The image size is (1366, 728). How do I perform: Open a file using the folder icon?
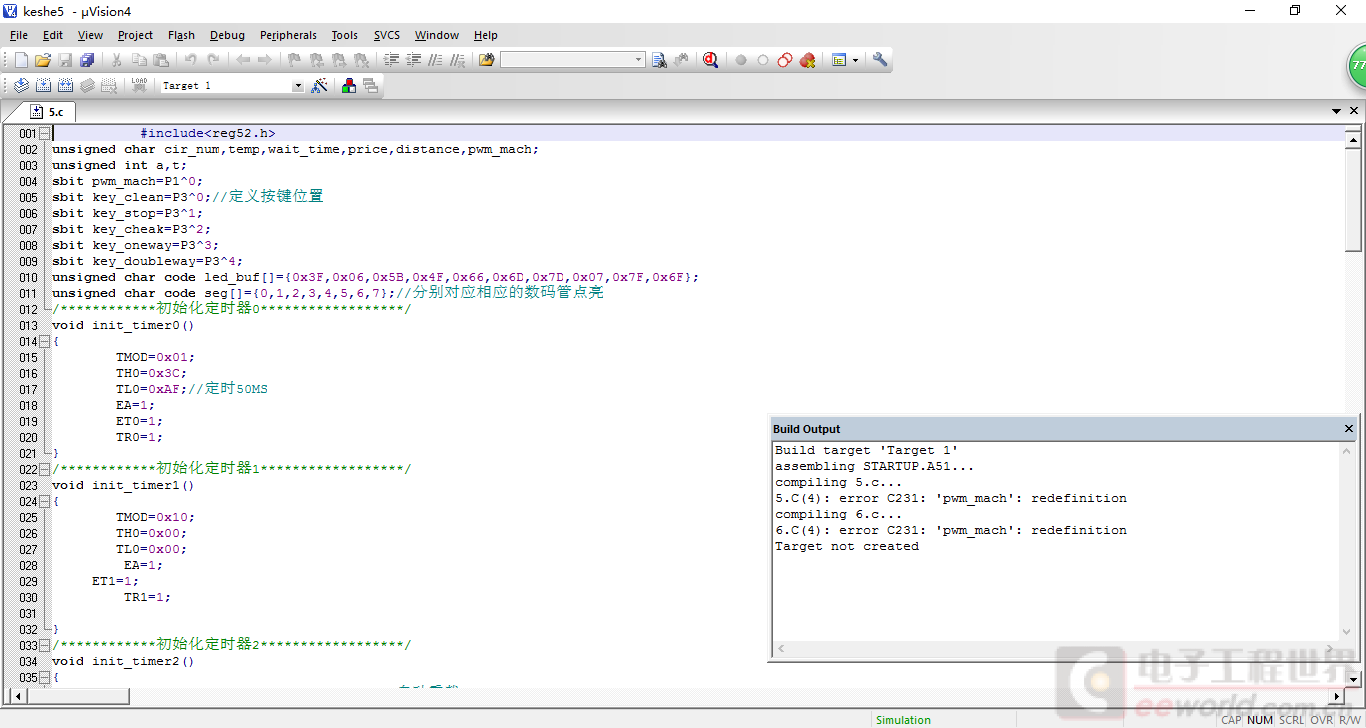43,60
